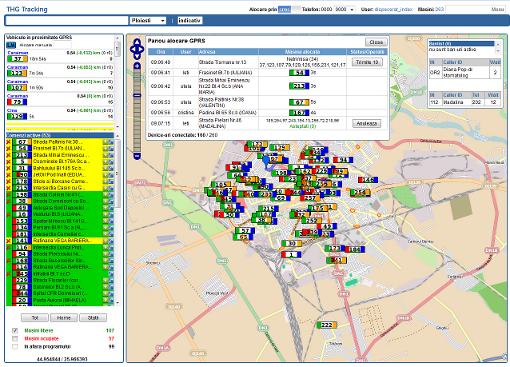Screen dimensions: 510x367
Task: Focus the search input field in top bar
Action: coord(67,21)
